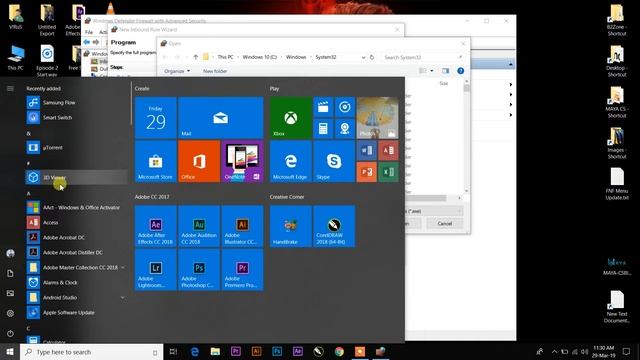Open the OneNote tile
Image resolution: width=640 pixels, height=360 pixels.
pos(242,161)
